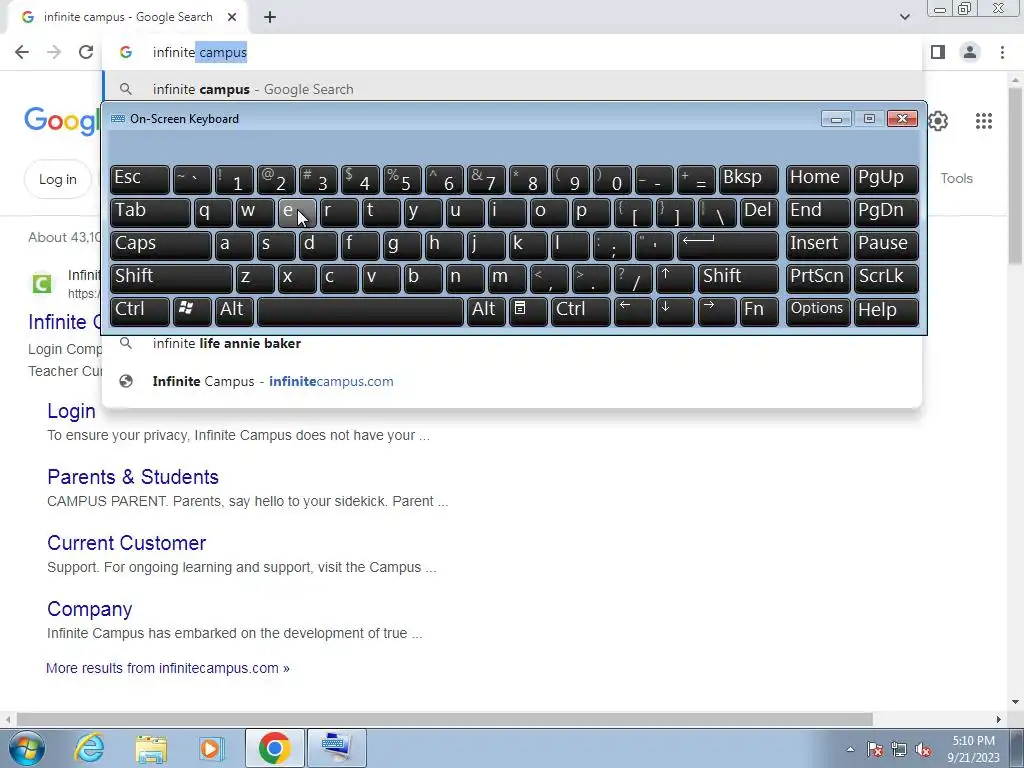Screen dimensions: 1024x768
Task: Tap the Windows logo key on keyboard
Action: coord(192,311)
